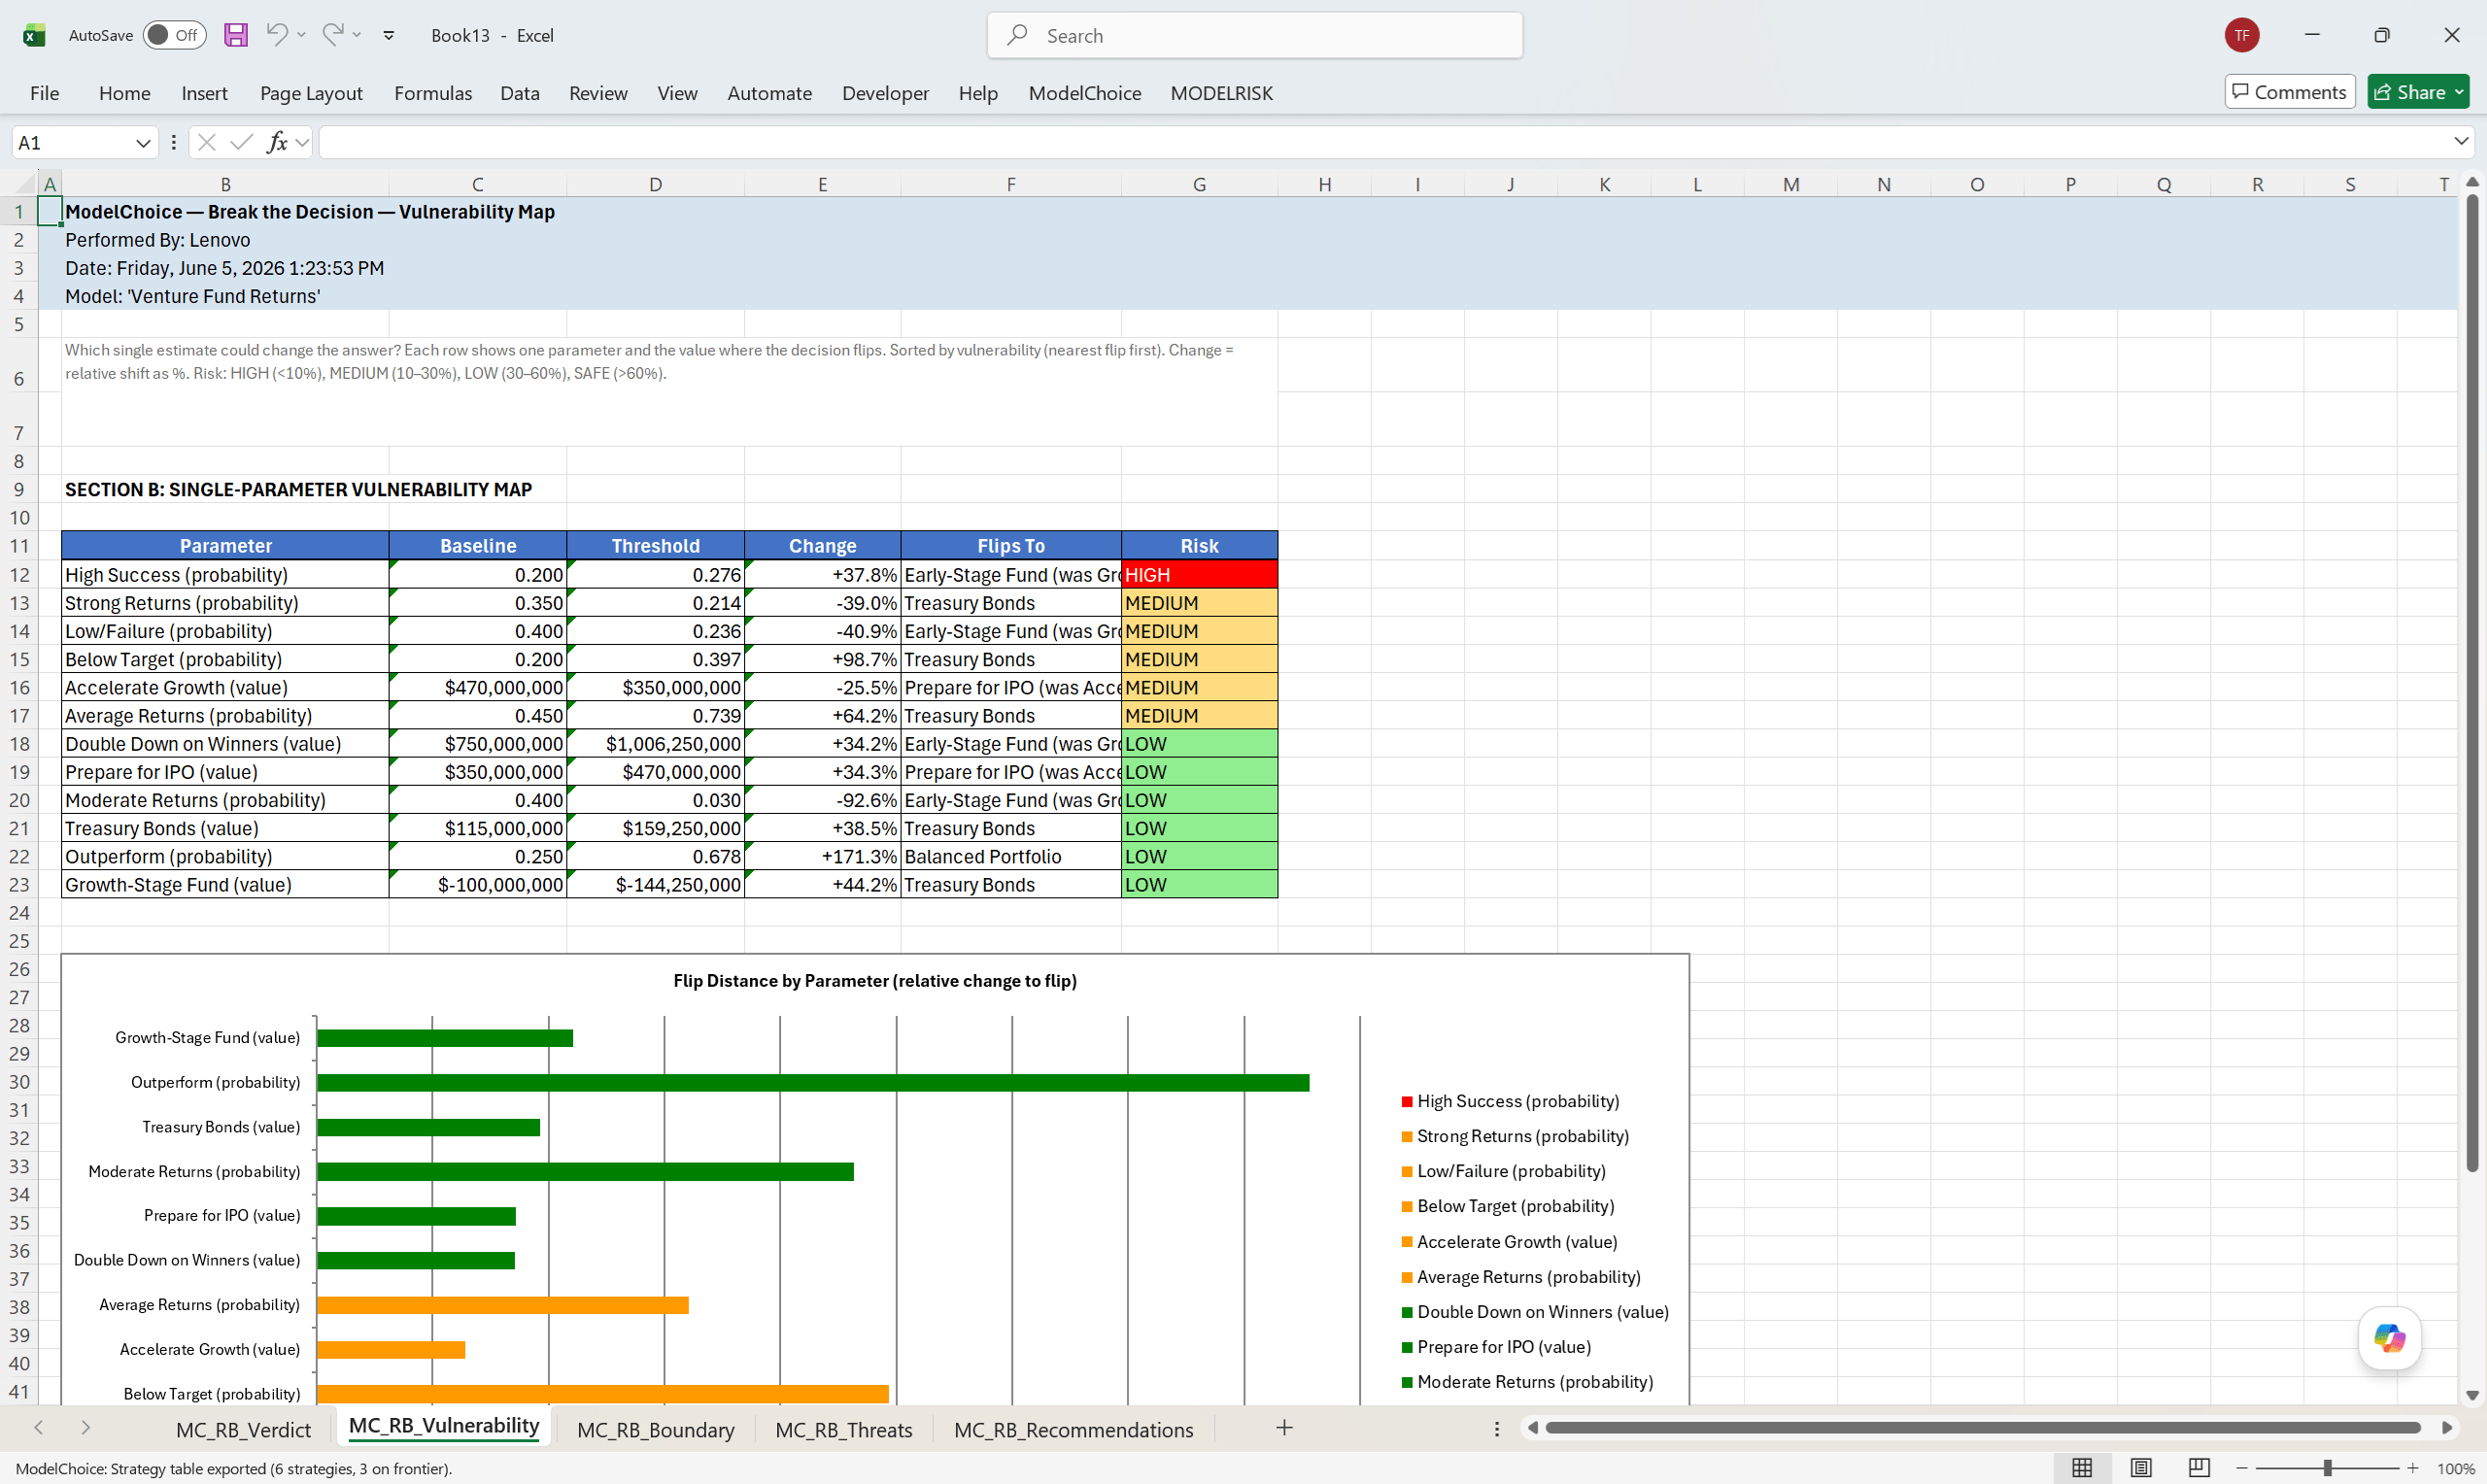Viewport: 2487px width, 1484px height.
Task: Add a new sheet with plus icon
Action: coord(1284,1428)
